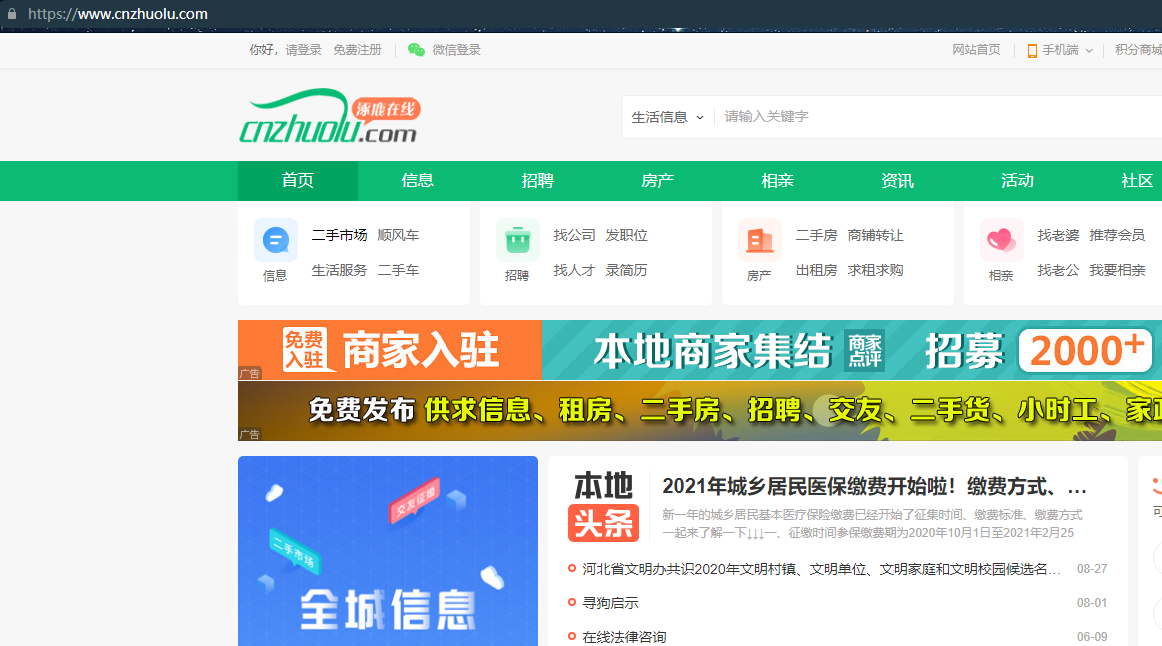Click the orange mobile phone icon
This screenshot has height=646, width=1162.
tap(1032, 51)
